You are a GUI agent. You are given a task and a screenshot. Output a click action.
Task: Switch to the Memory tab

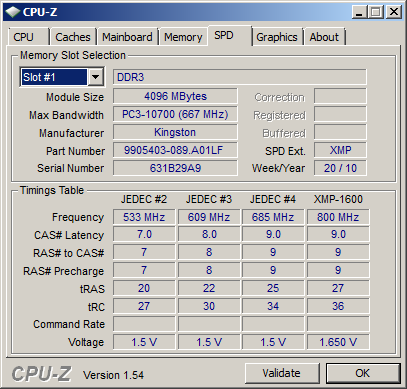click(183, 37)
